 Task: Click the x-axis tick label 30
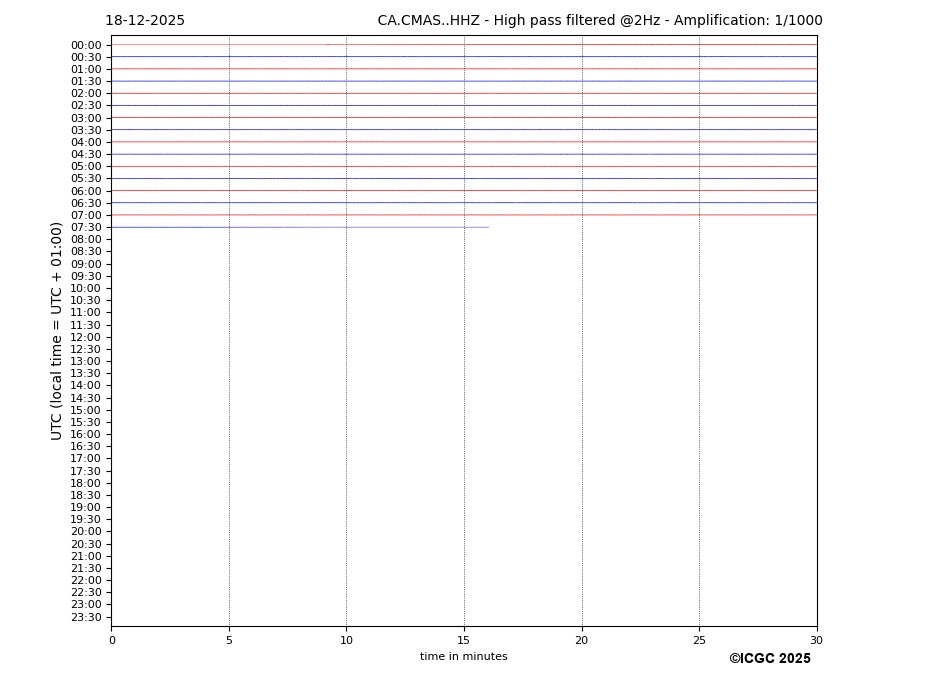click(816, 640)
